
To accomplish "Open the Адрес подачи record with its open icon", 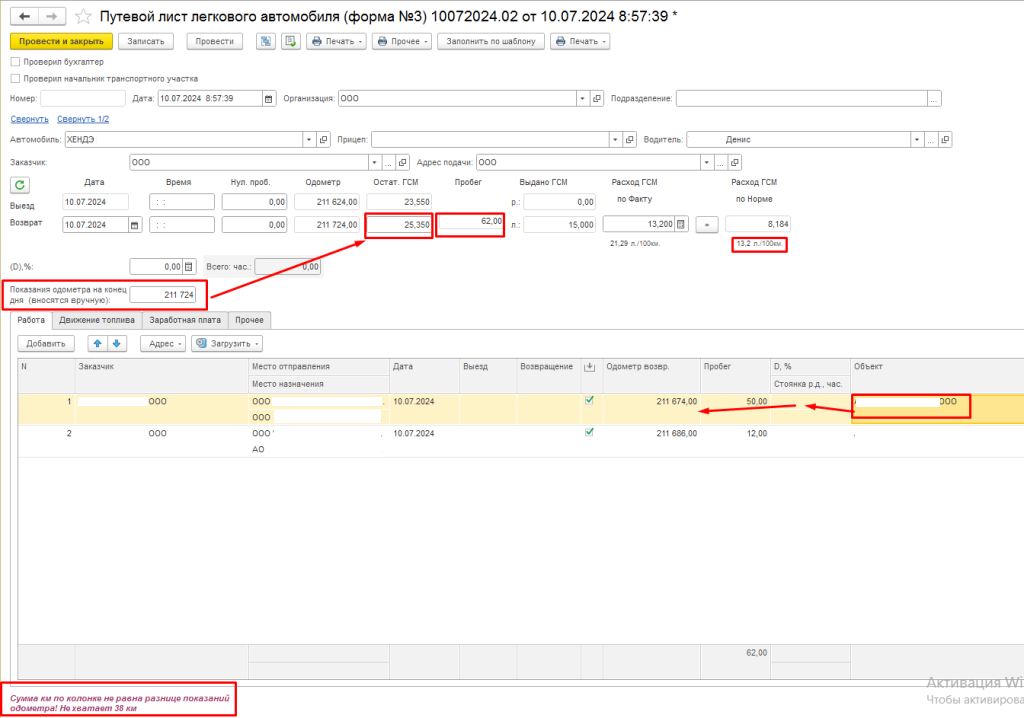I will (x=735, y=162).
